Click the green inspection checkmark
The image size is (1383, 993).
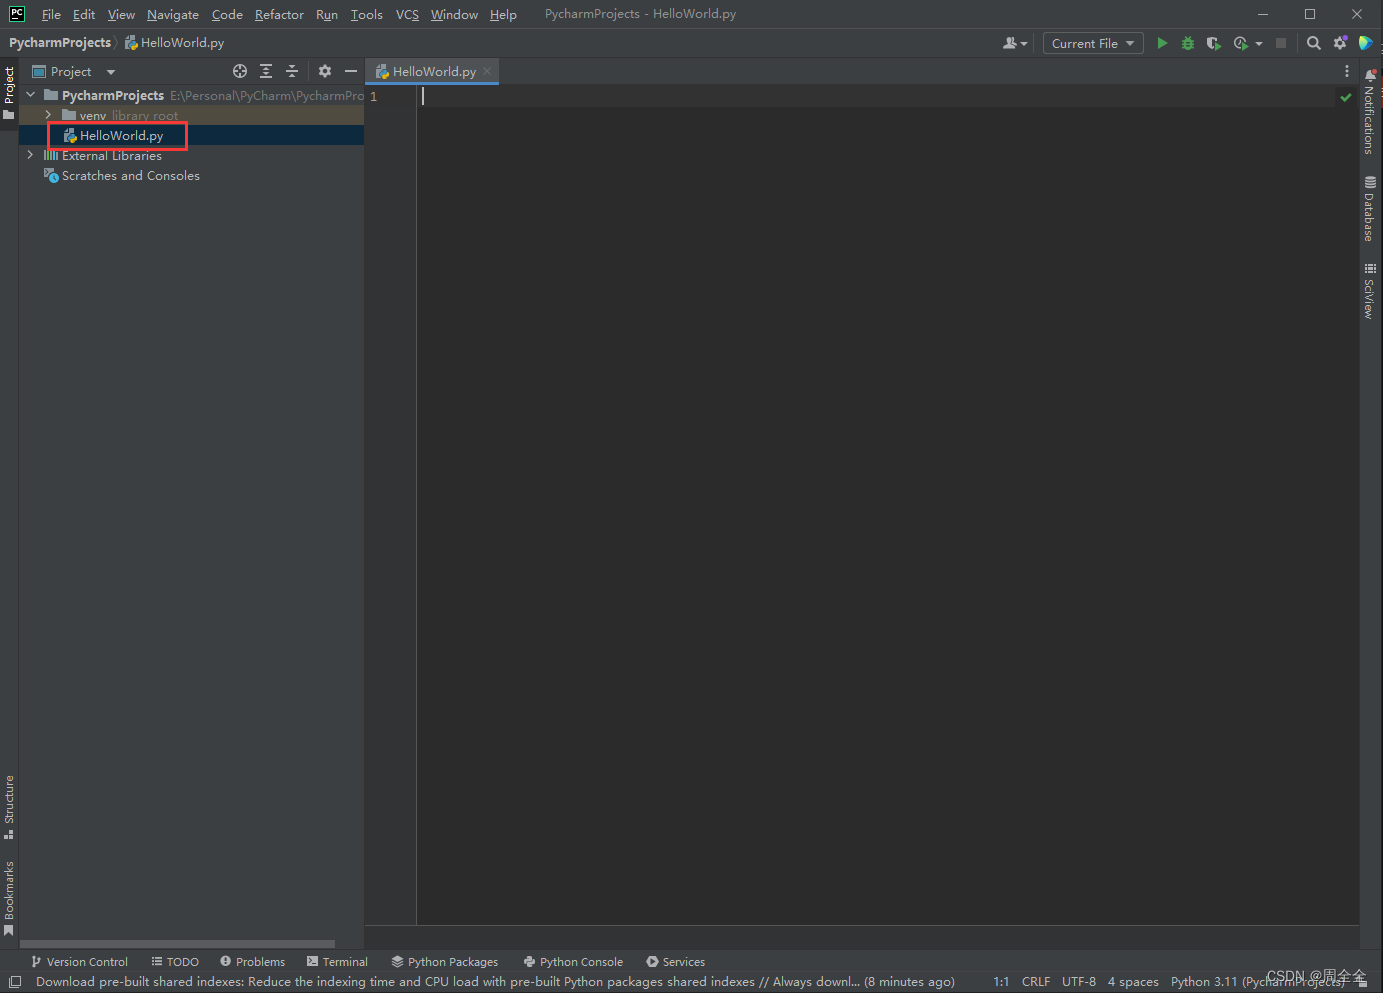coord(1346,97)
